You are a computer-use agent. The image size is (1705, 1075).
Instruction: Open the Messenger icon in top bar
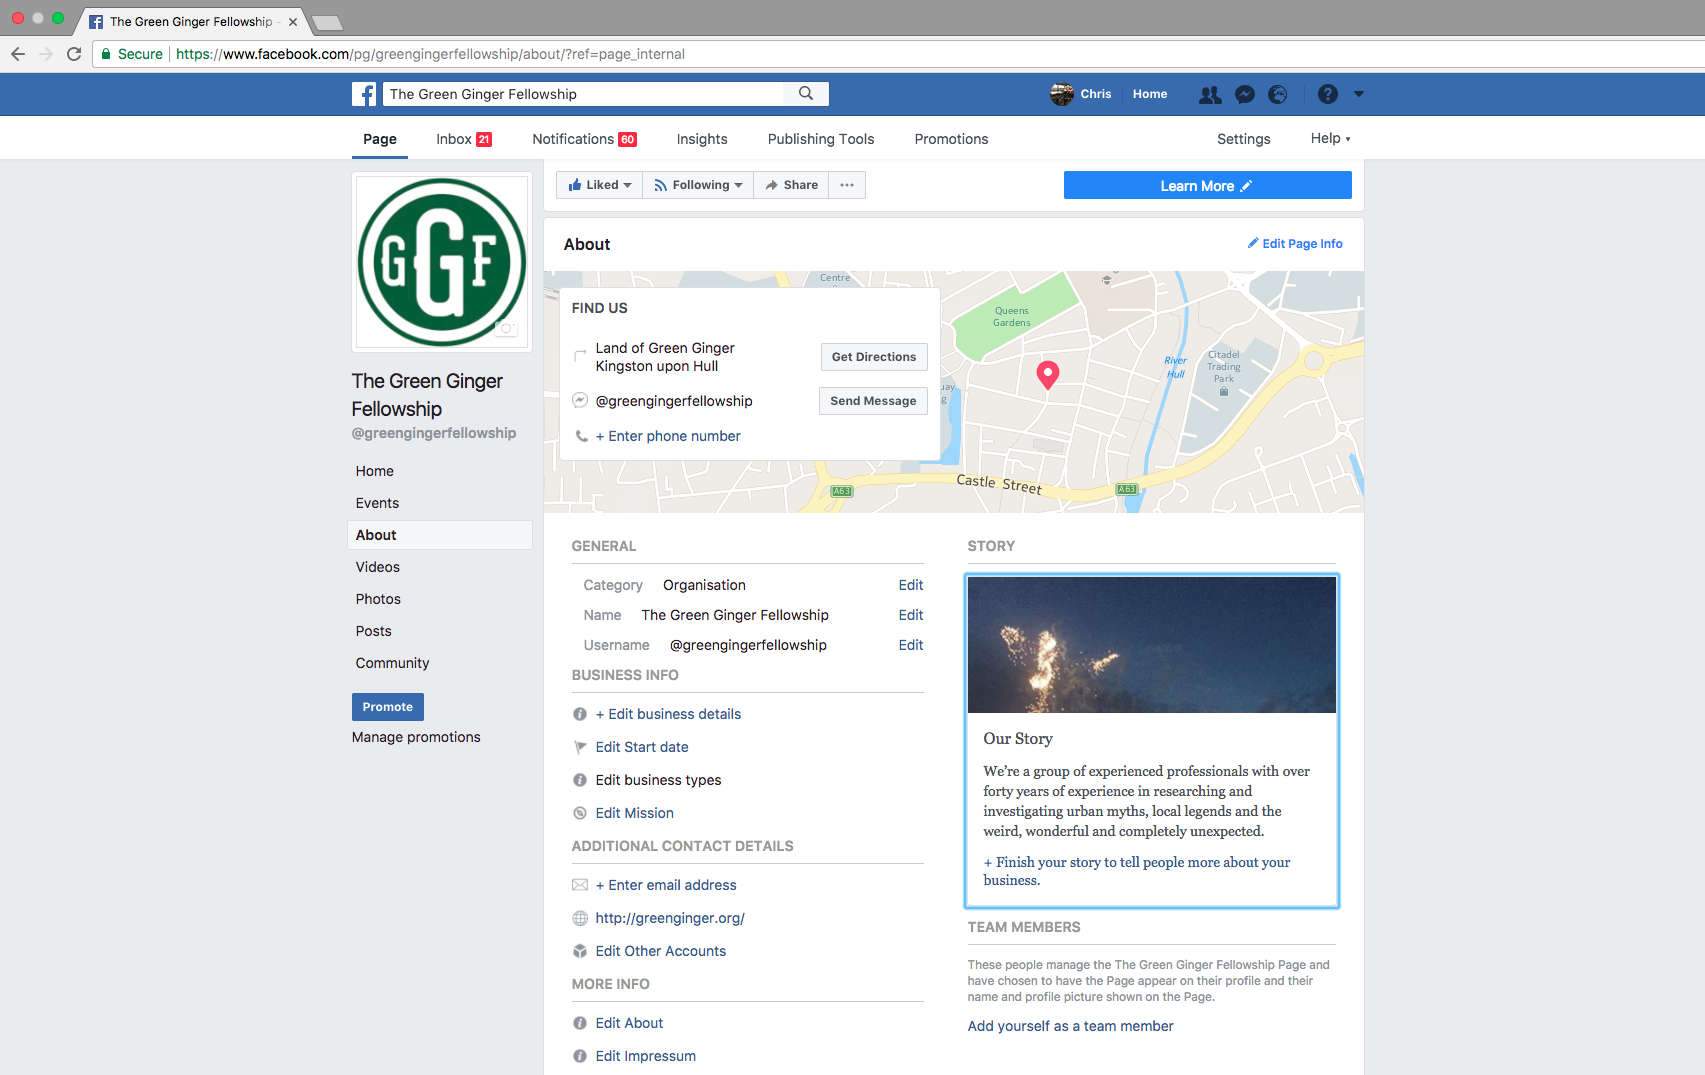[x=1244, y=94]
